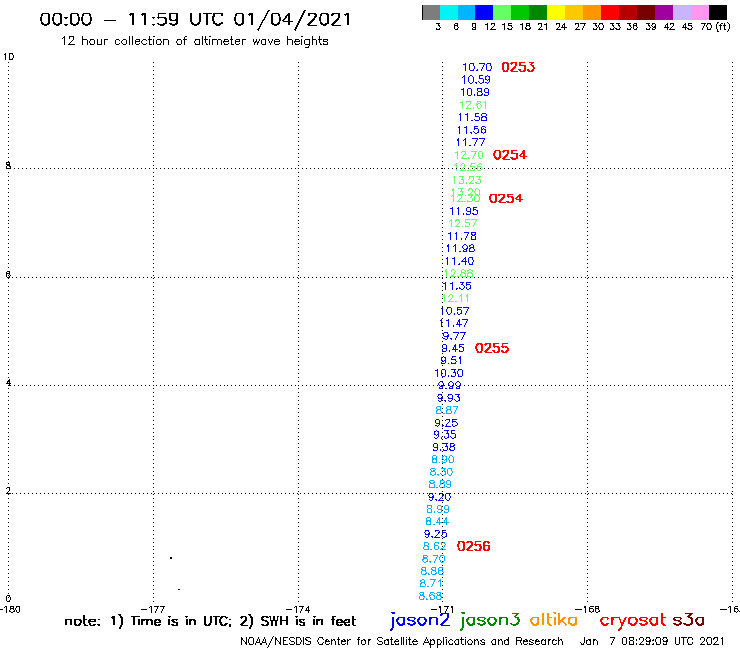Screen dimensions: 740x650
Task: Select the wave height value 10.30
Action: coord(449,373)
